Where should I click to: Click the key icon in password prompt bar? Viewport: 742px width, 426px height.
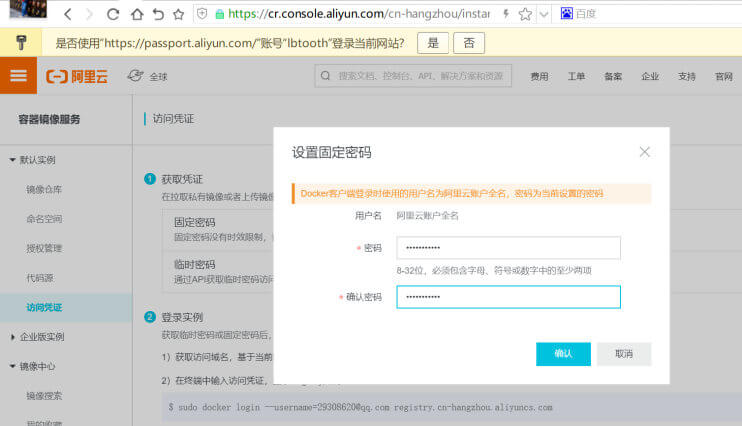point(21,43)
